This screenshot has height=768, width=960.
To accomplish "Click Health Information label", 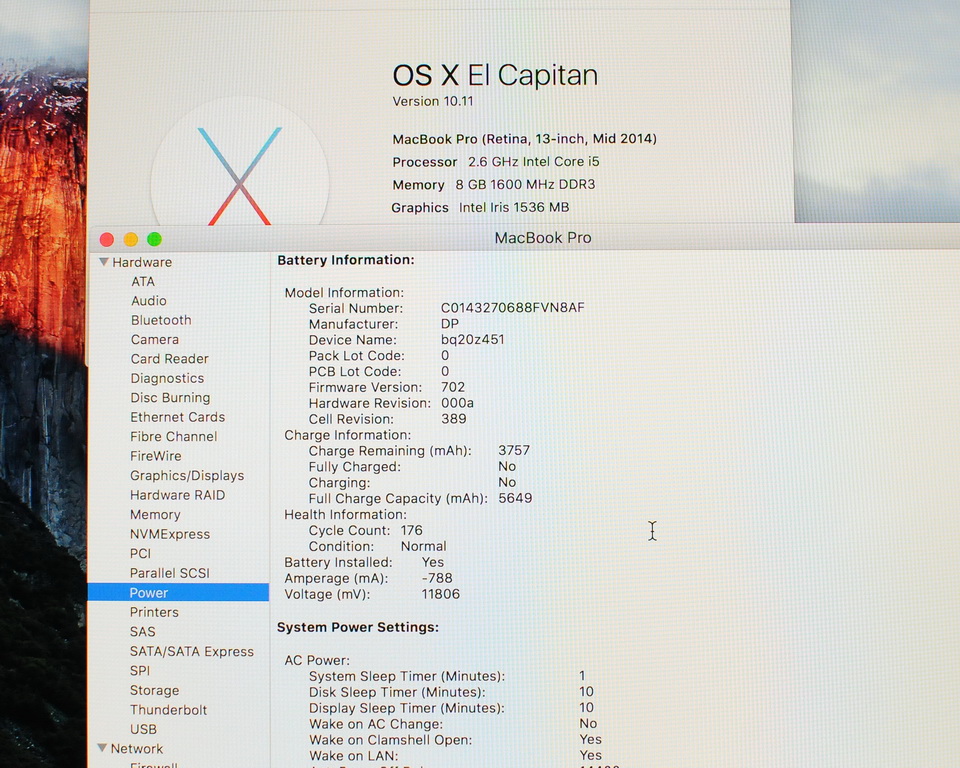I will click(345, 514).
